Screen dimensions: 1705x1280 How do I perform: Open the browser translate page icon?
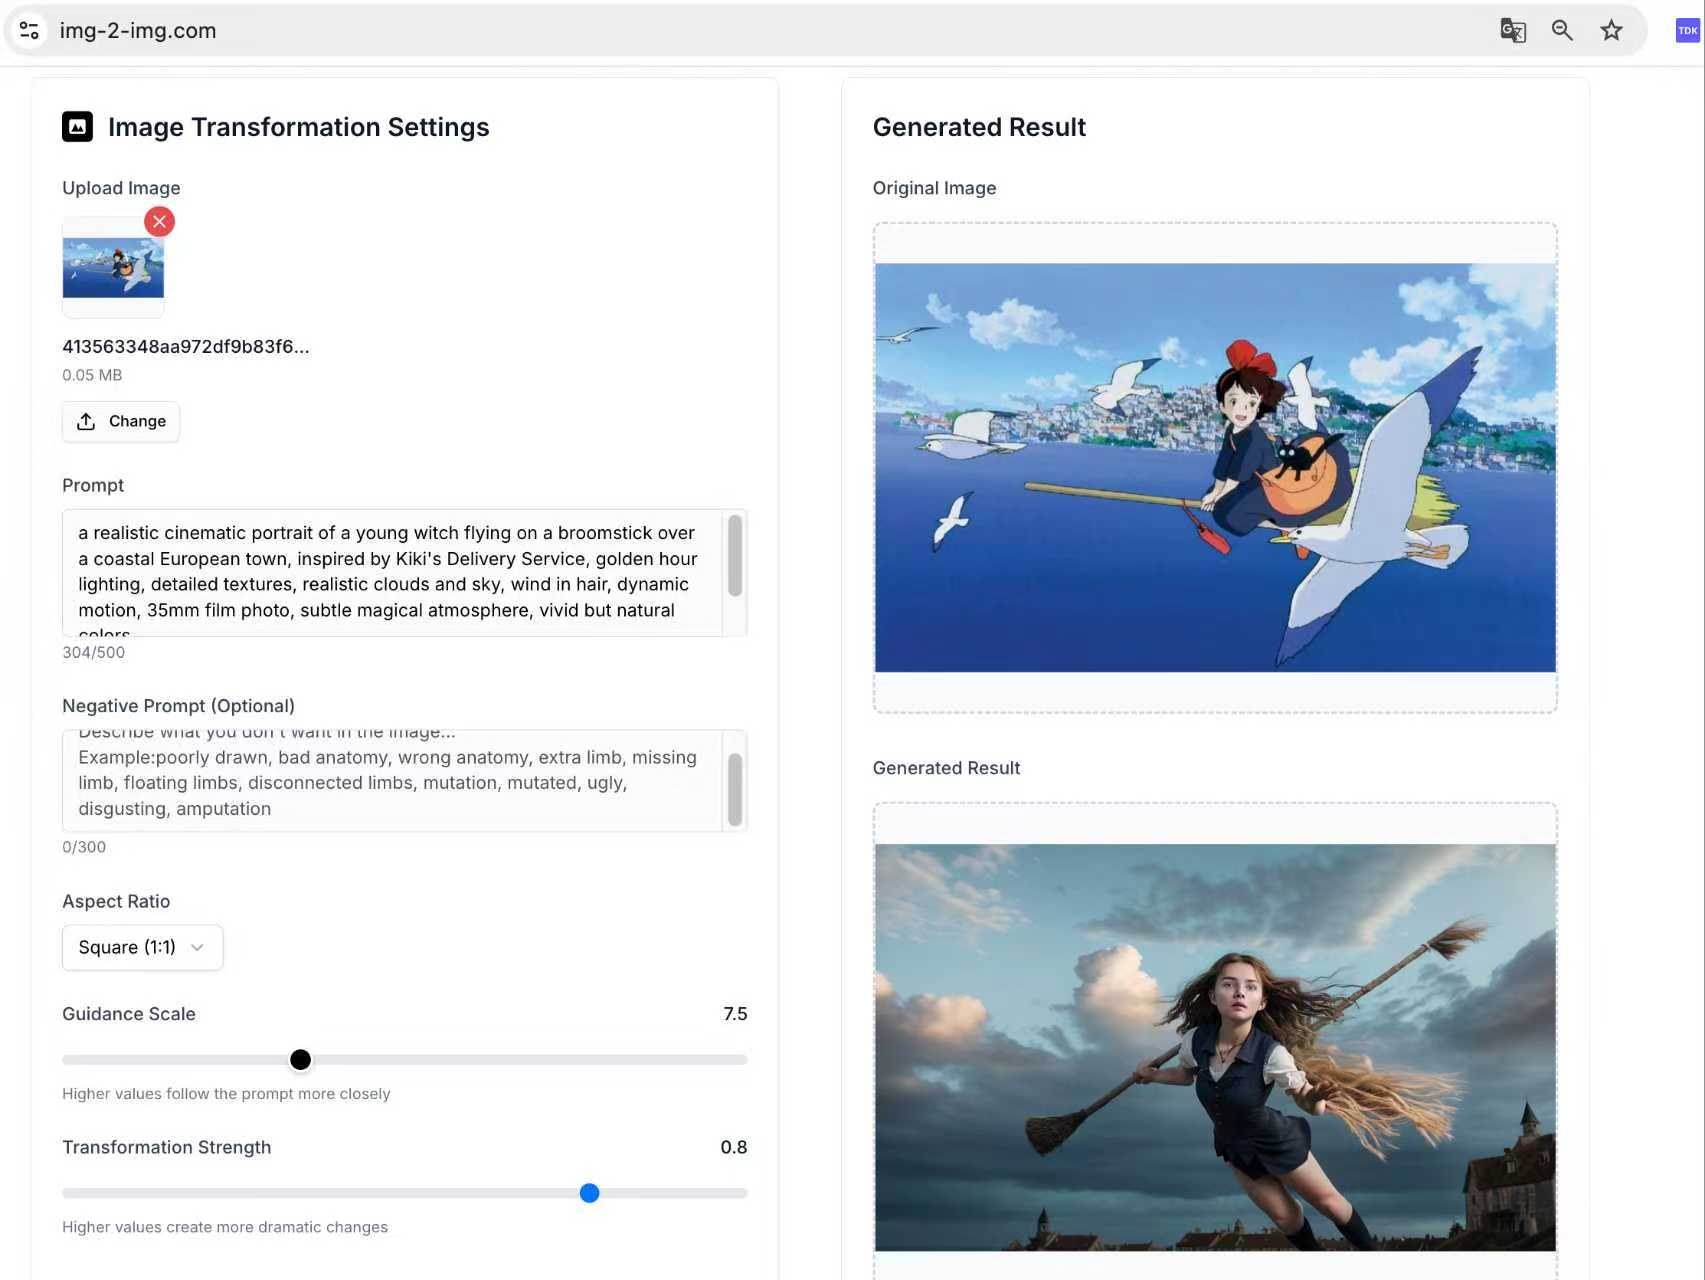(x=1512, y=31)
